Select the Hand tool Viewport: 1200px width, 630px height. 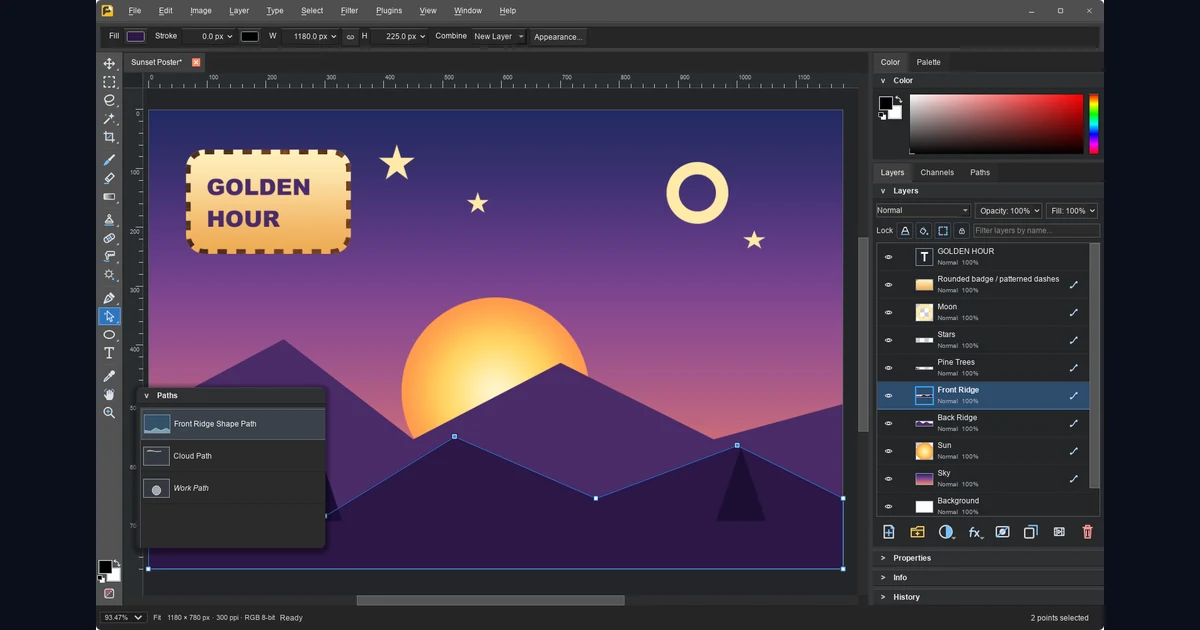(x=109, y=395)
